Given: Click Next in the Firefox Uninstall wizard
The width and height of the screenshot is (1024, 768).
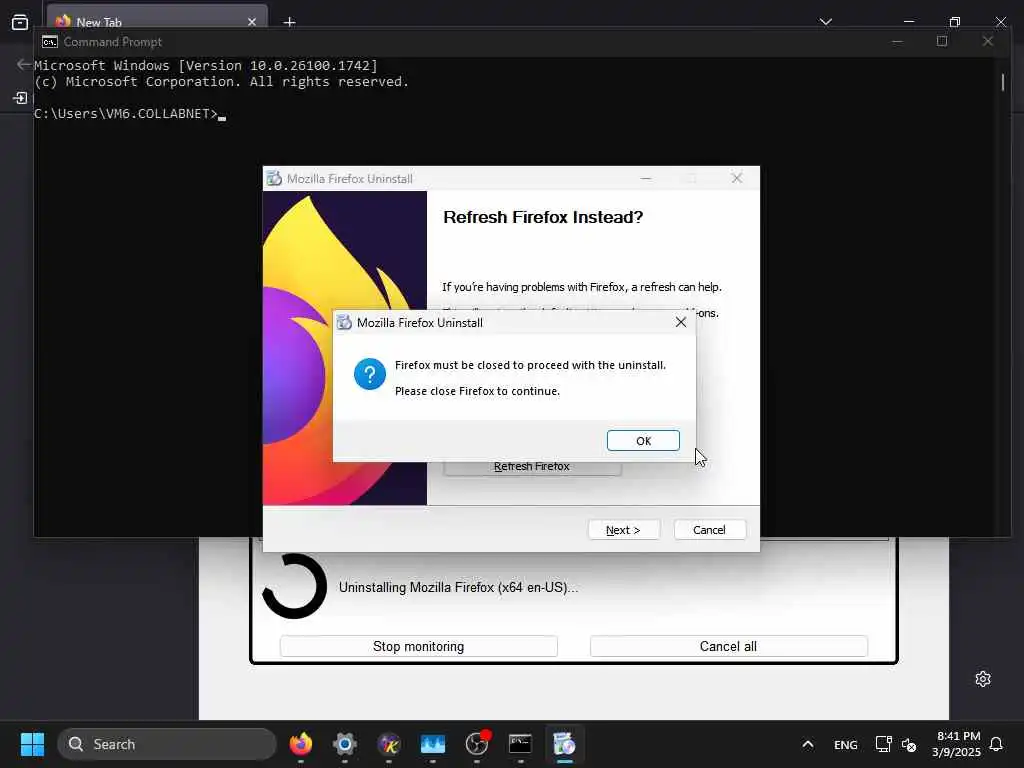Looking at the screenshot, I should (624, 530).
